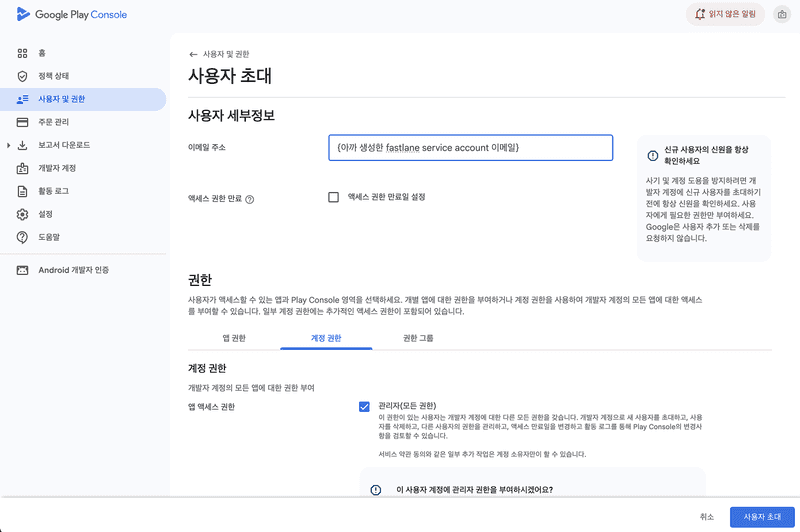The image size is (800, 532).
Task: Click the 설정 gear icon
Action: pyautogui.click(x=22, y=214)
